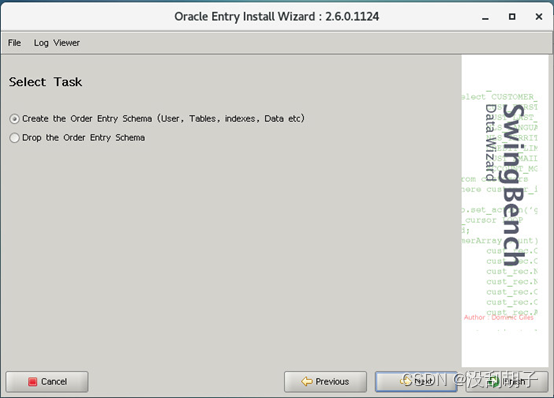Open the File menu

[x=14, y=43]
